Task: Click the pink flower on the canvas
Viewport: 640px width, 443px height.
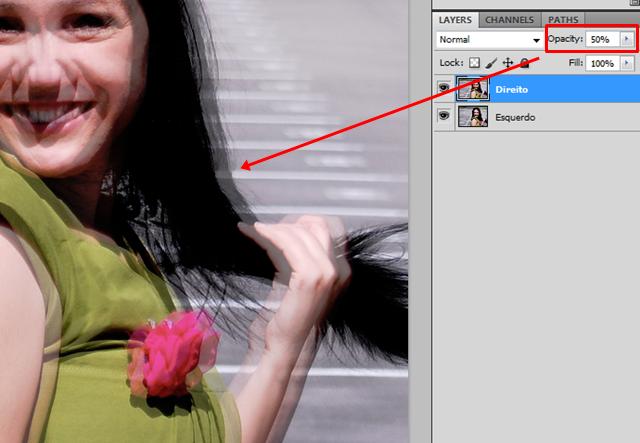Action: (166, 347)
